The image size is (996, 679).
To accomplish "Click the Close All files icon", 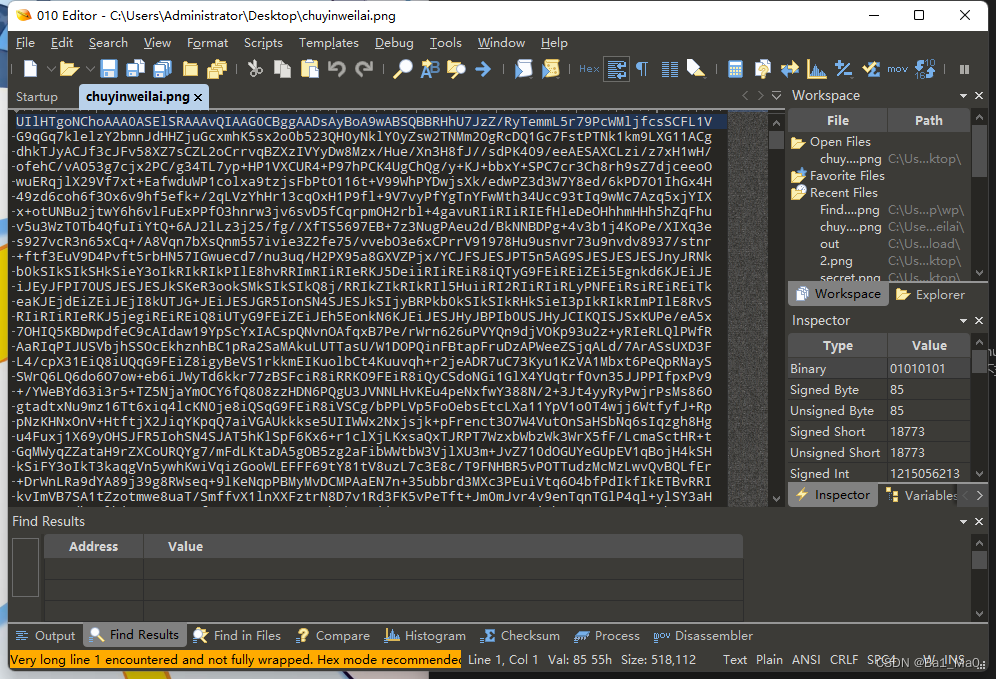I will click(217, 69).
